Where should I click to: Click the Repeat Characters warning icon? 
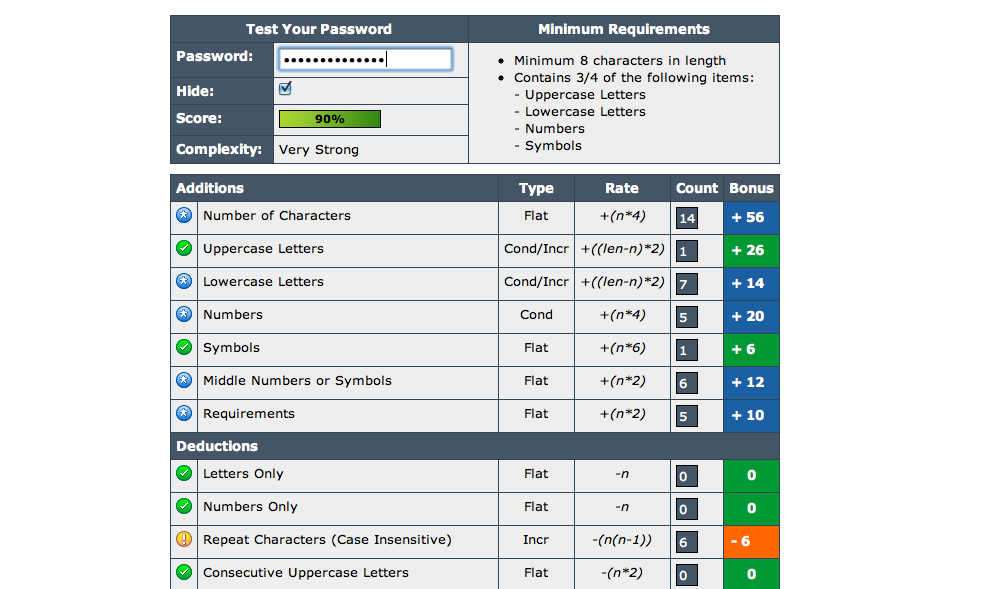pos(184,540)
